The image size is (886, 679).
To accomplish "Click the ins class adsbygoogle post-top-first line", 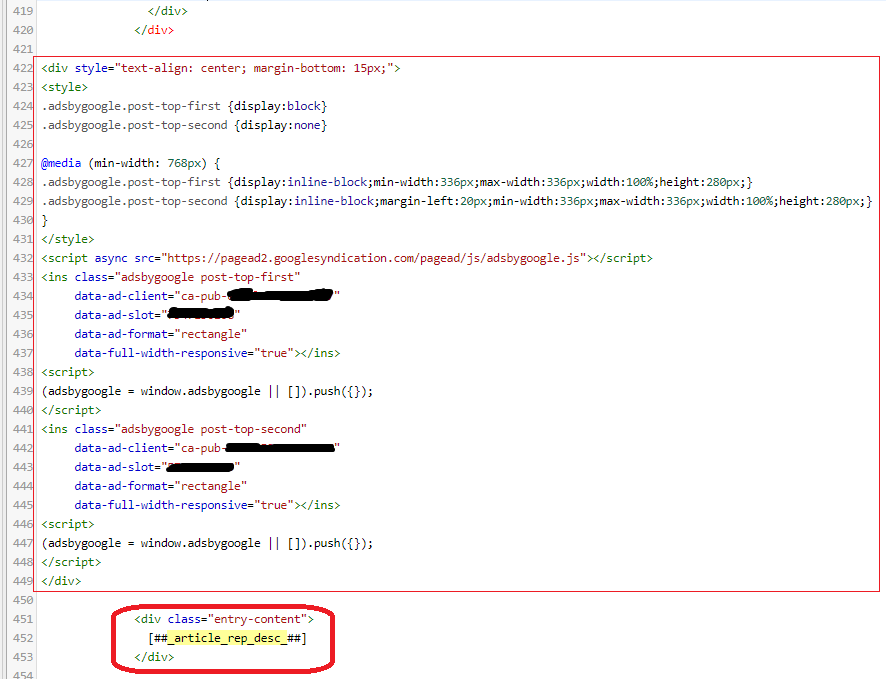I will point(171,277).
